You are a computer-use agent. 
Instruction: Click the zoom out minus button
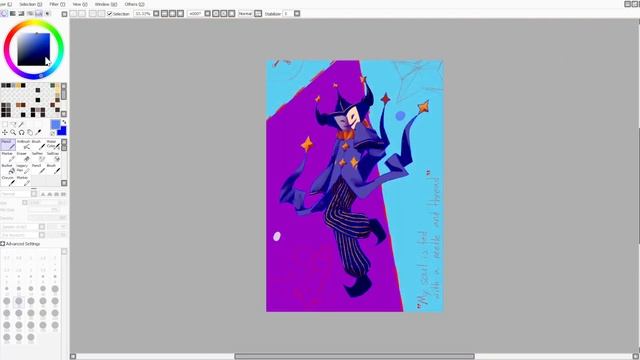[x=164, y=13]
